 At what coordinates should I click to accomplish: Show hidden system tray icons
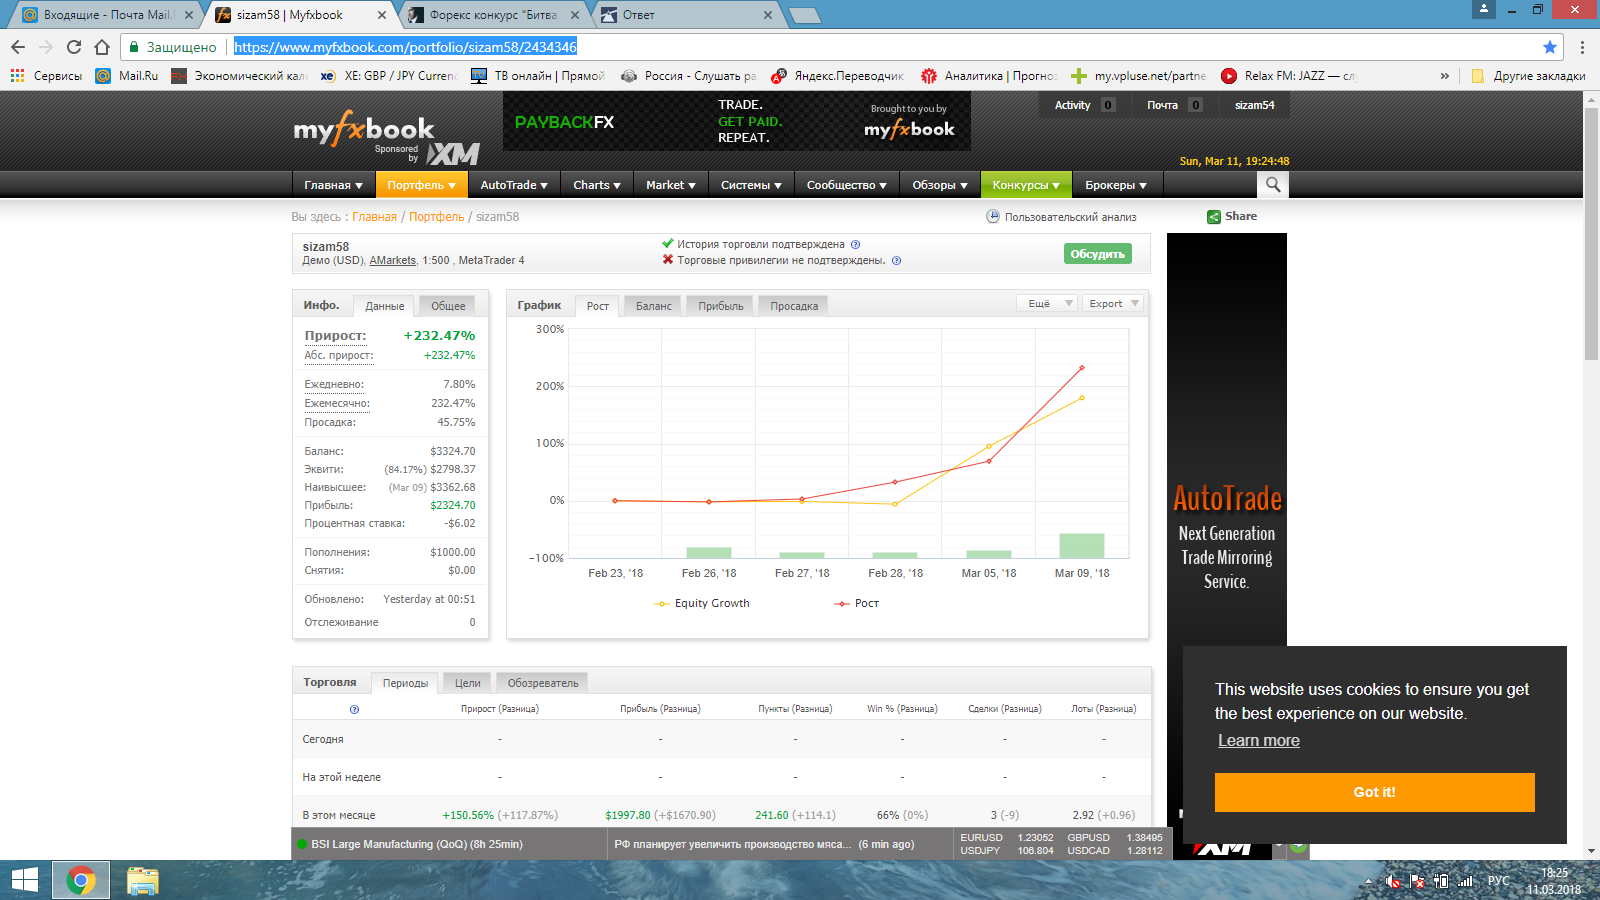pyautogui.click(x=1368, y=881)
